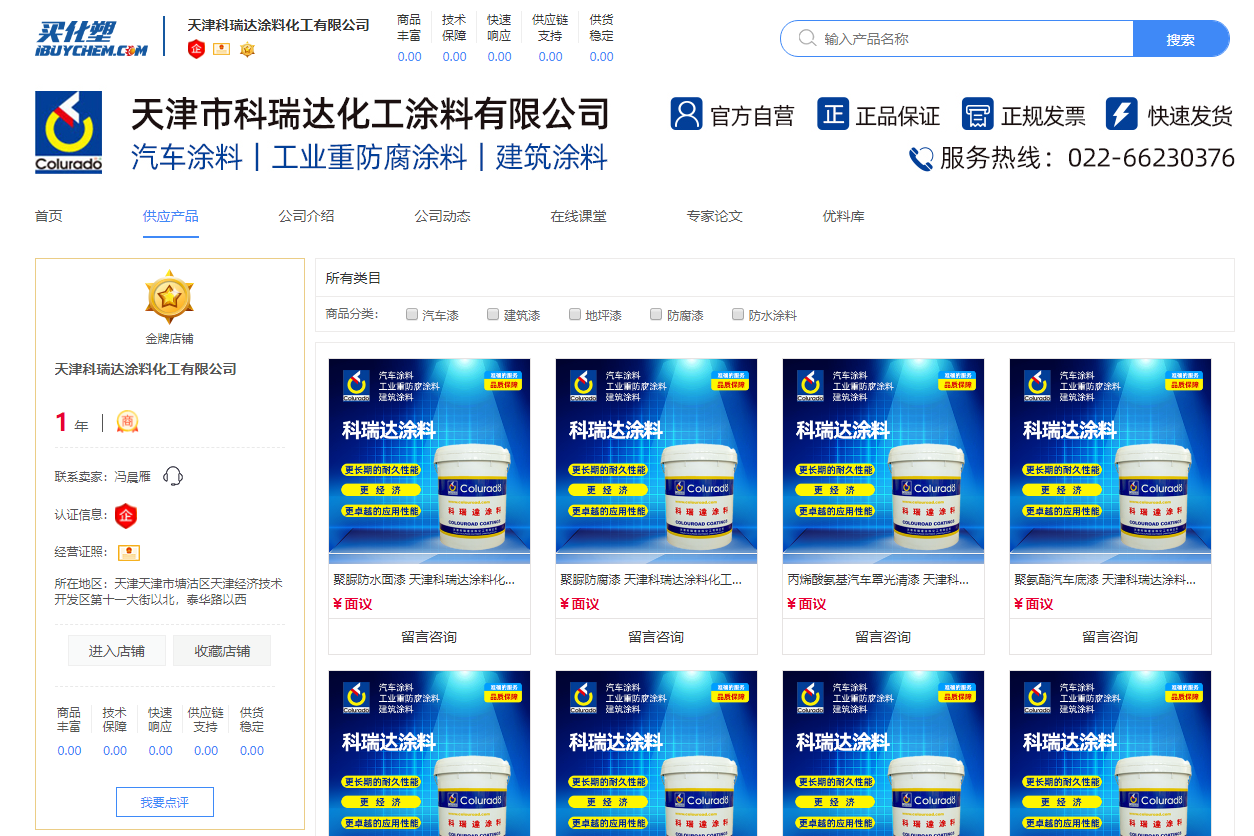Open the 供应产品 tab

tap(171, 216)
